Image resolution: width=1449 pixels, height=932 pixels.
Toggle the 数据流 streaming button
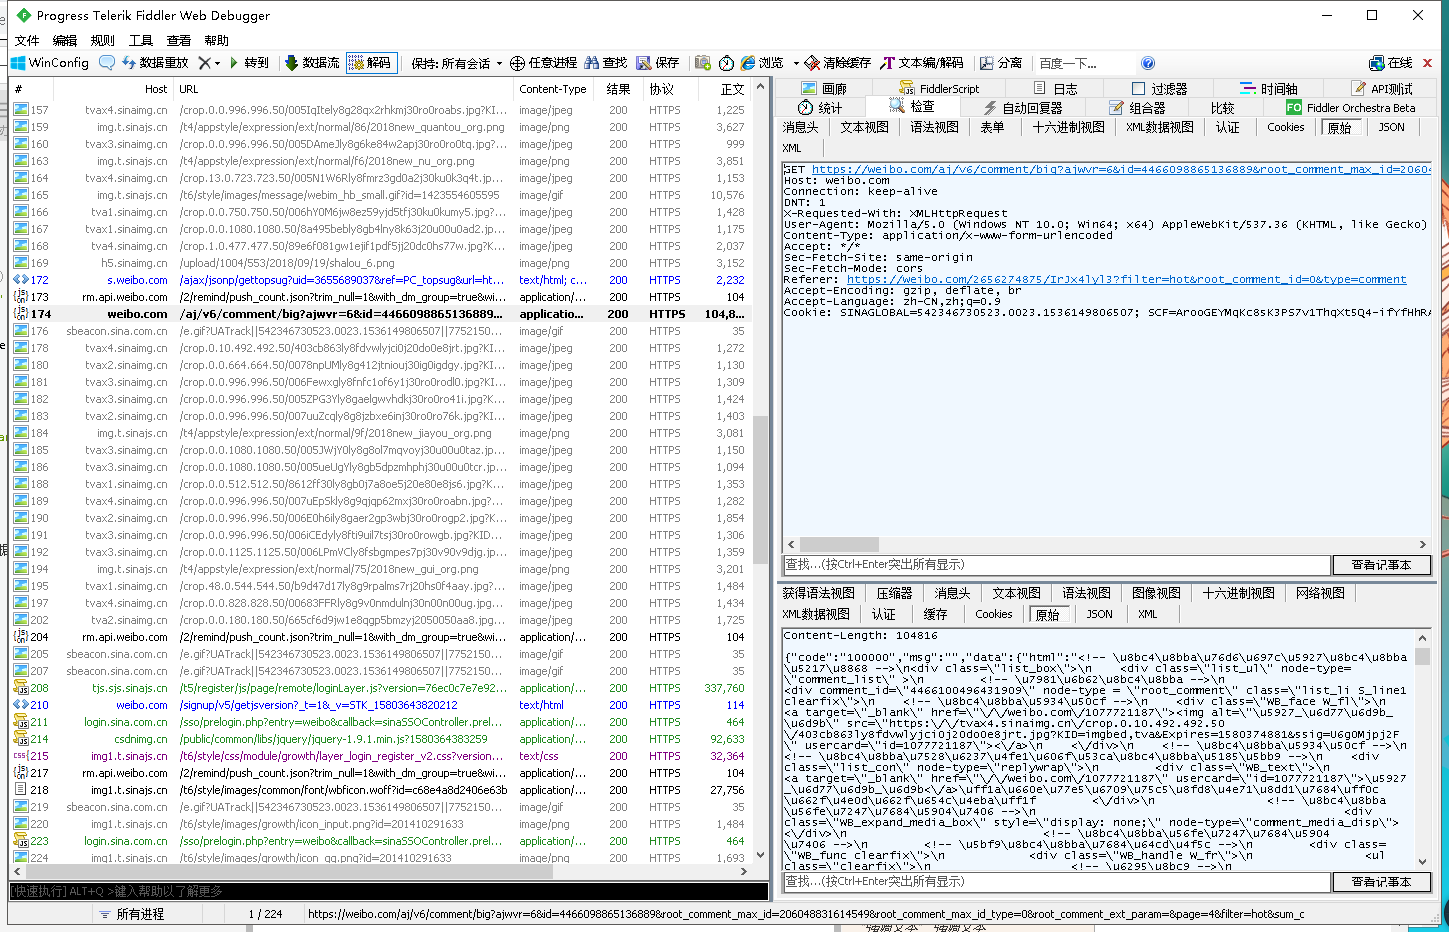[x=312, y=63]
